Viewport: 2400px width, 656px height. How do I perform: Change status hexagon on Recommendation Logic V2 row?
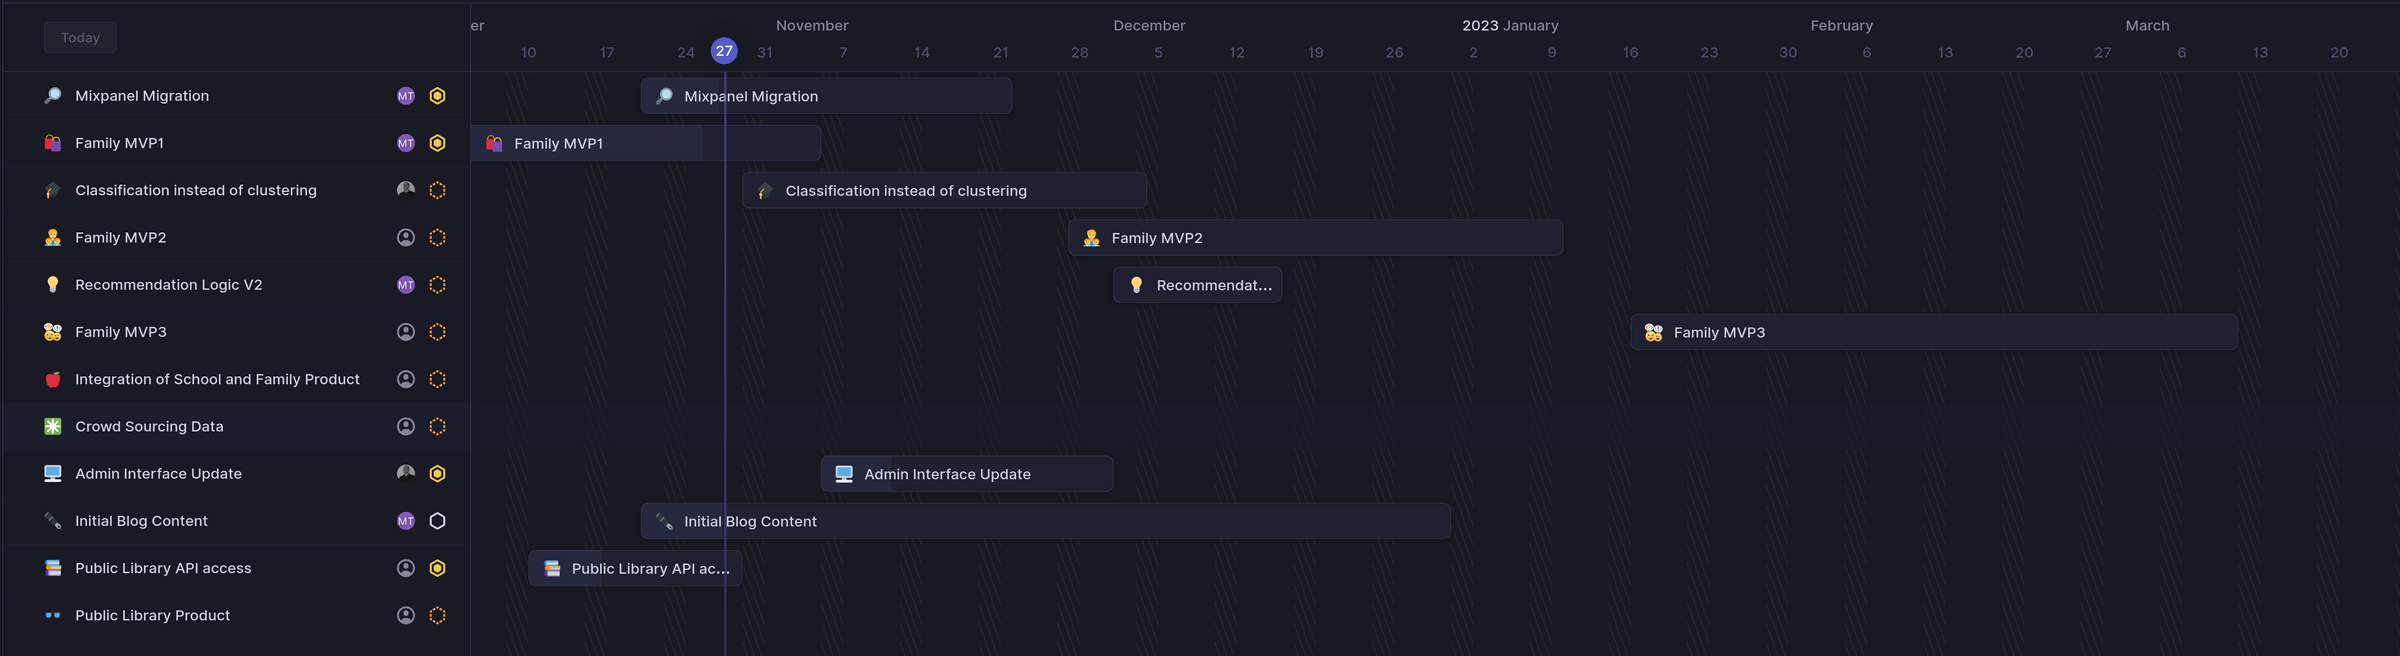(x=438, y=285)
